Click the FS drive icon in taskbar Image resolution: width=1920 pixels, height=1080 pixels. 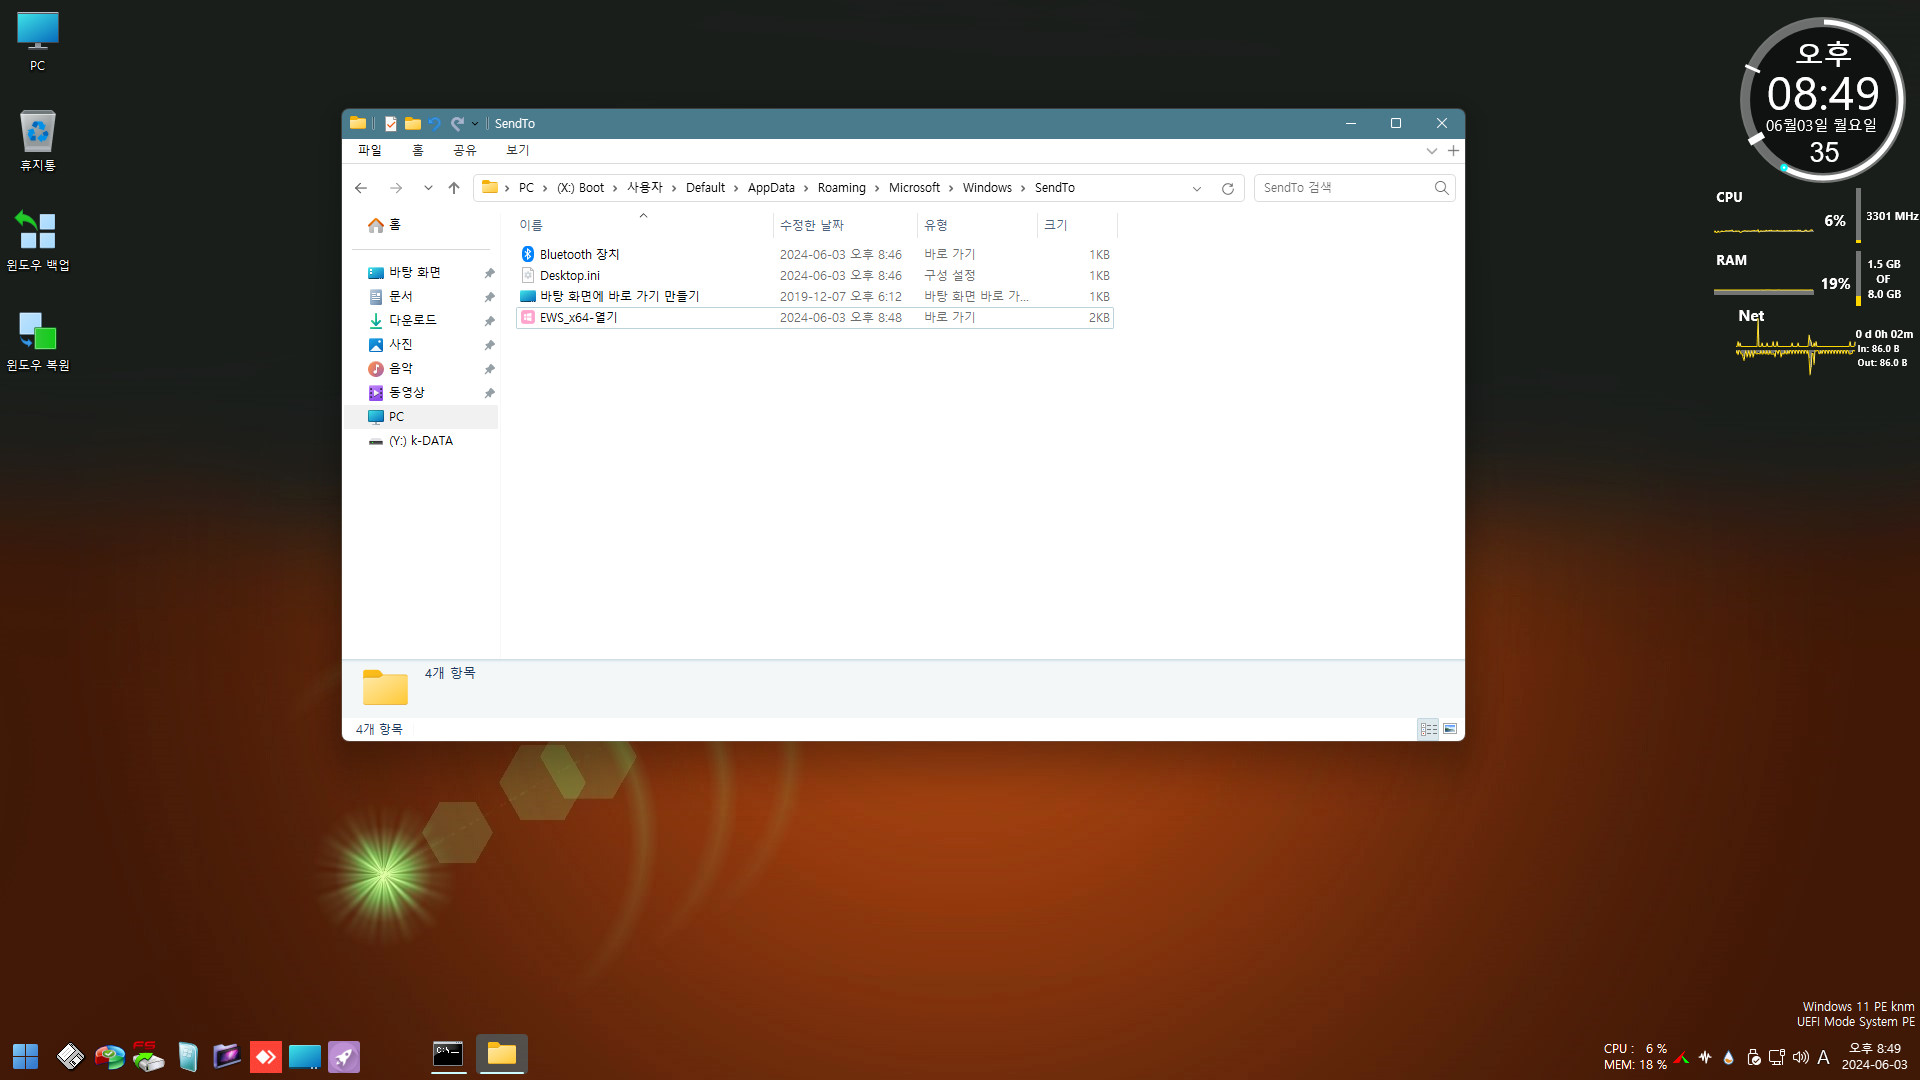[148, 1056]
